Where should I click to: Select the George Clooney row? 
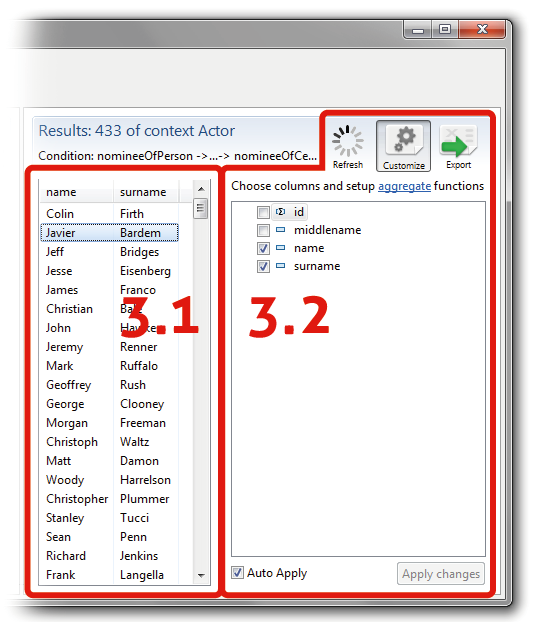(x=109, y=404)
